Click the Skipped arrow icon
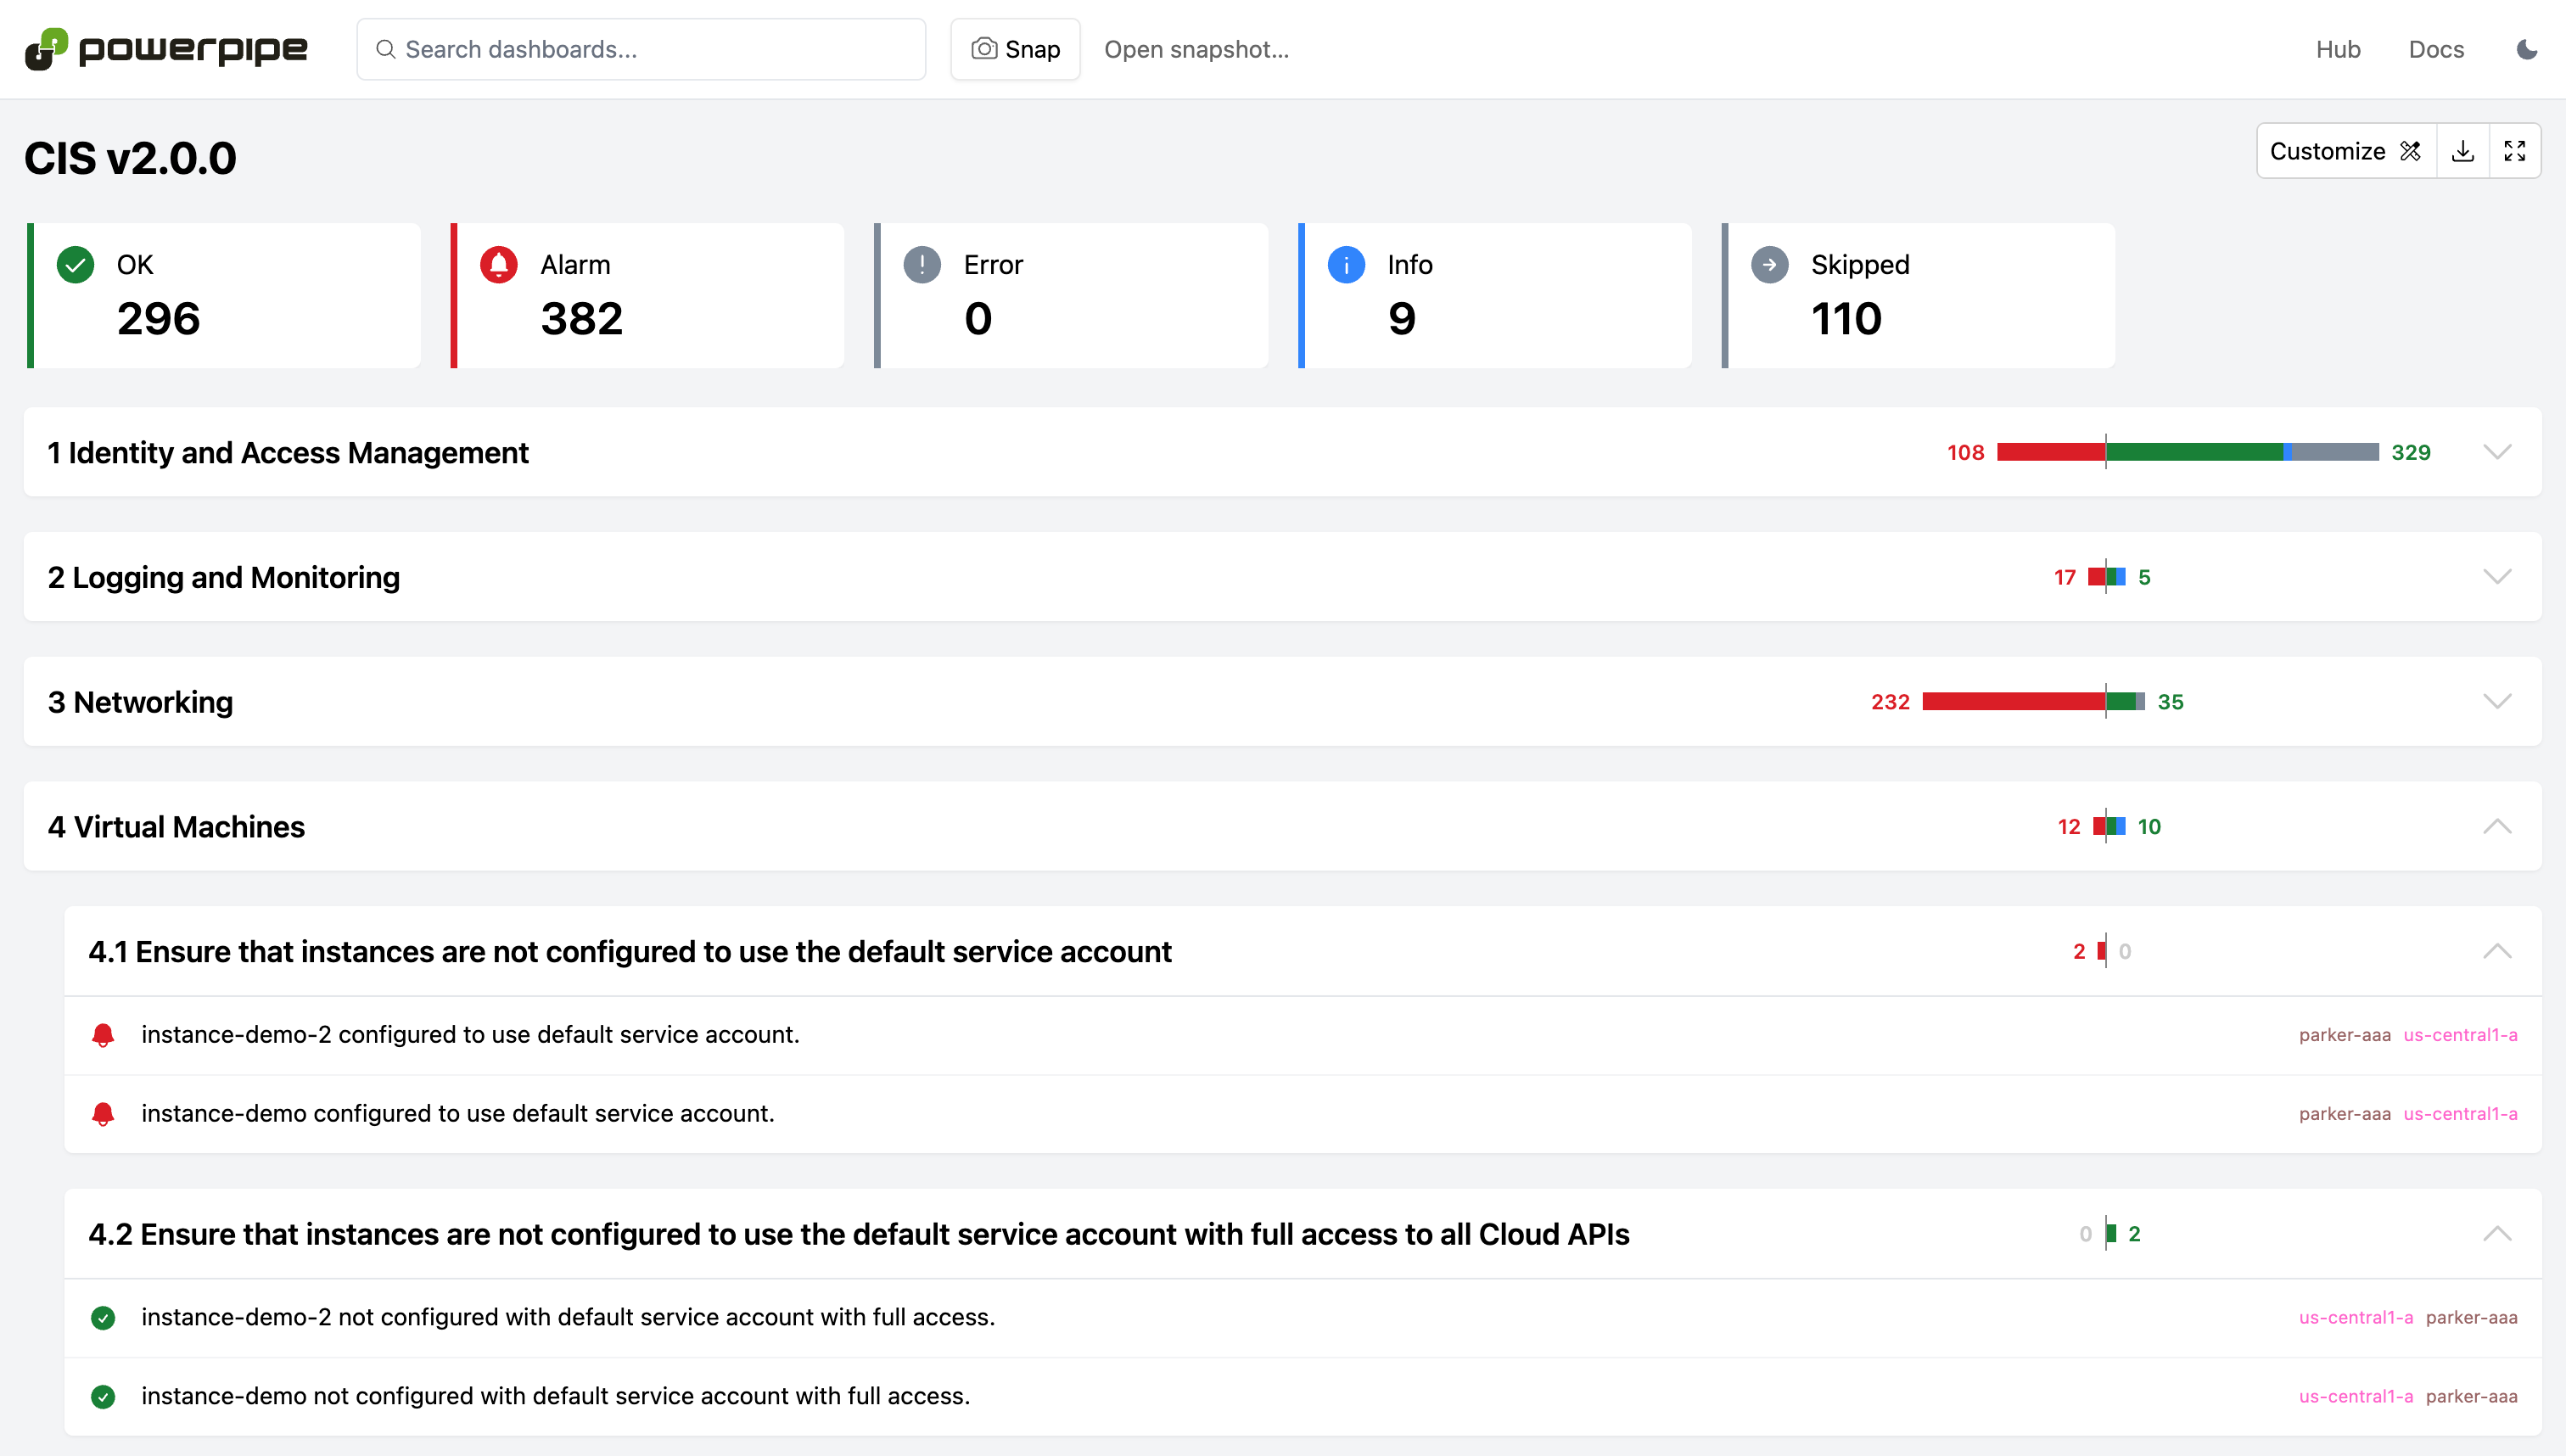2566x1456 pixels. pos(1769,265)
